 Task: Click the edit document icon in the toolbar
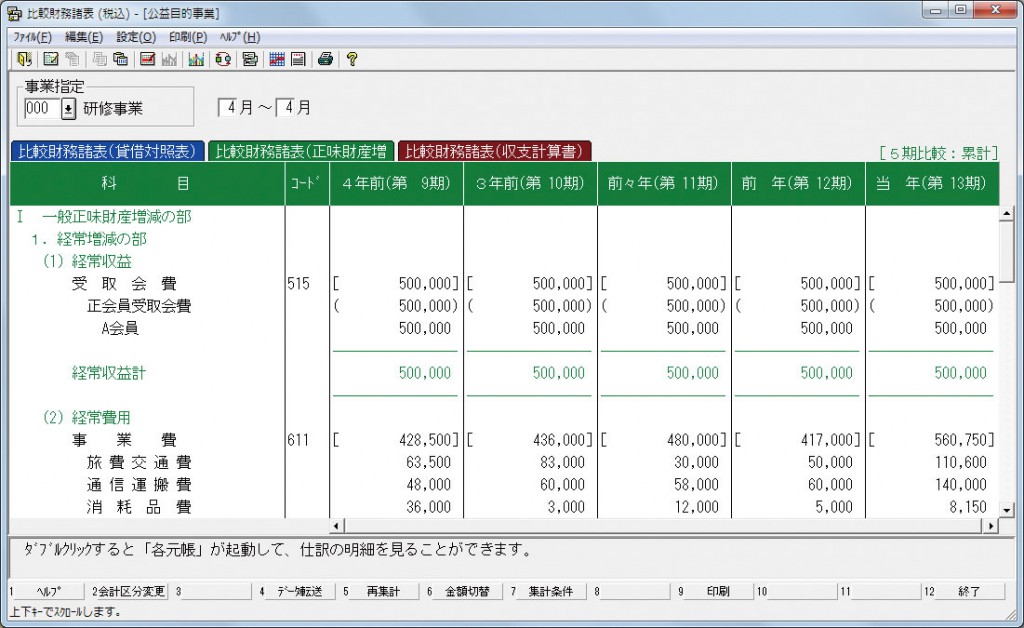50,59
